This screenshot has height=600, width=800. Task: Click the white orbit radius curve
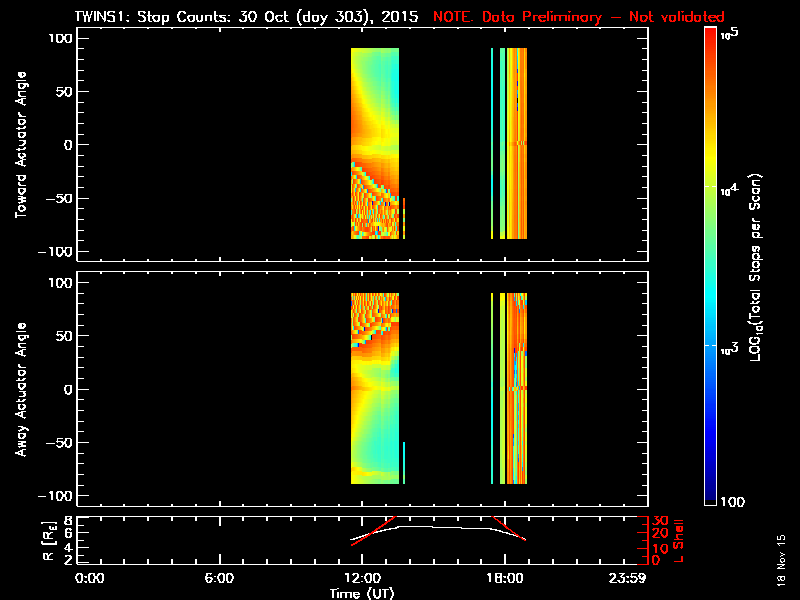pyautogui.click(x=440, y=525)
